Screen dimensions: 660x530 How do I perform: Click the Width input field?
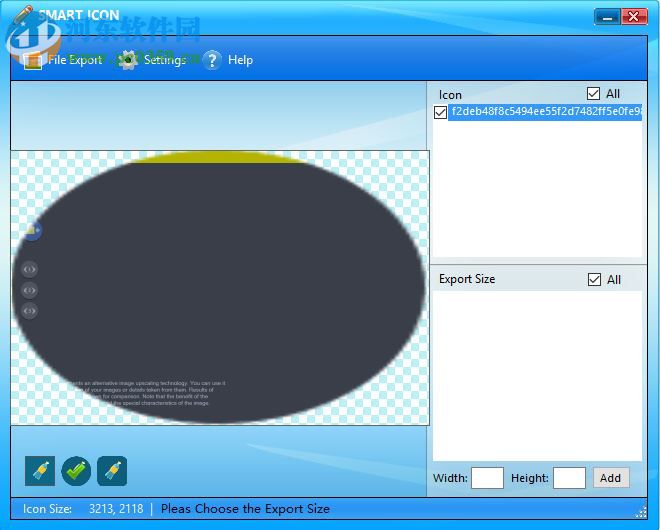coord(487,478)
